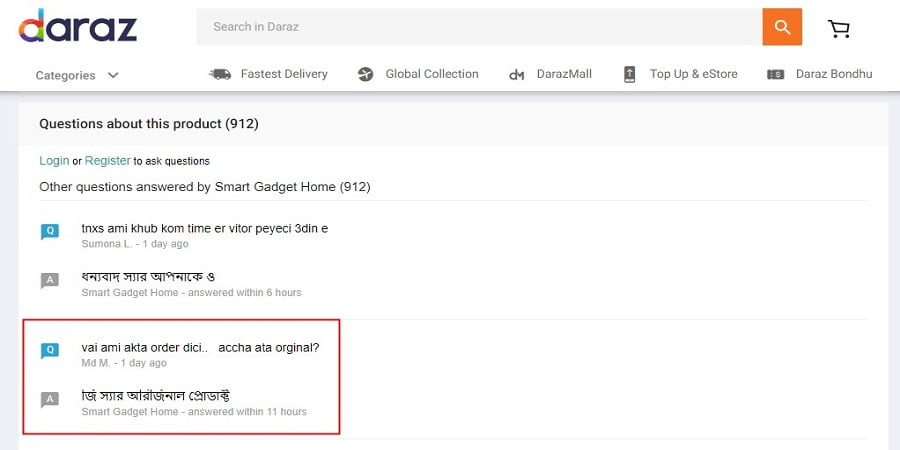This screenshot has height=450, width=900.
Task: Click the Global Collection plane icon
Action: coord(365,74)
